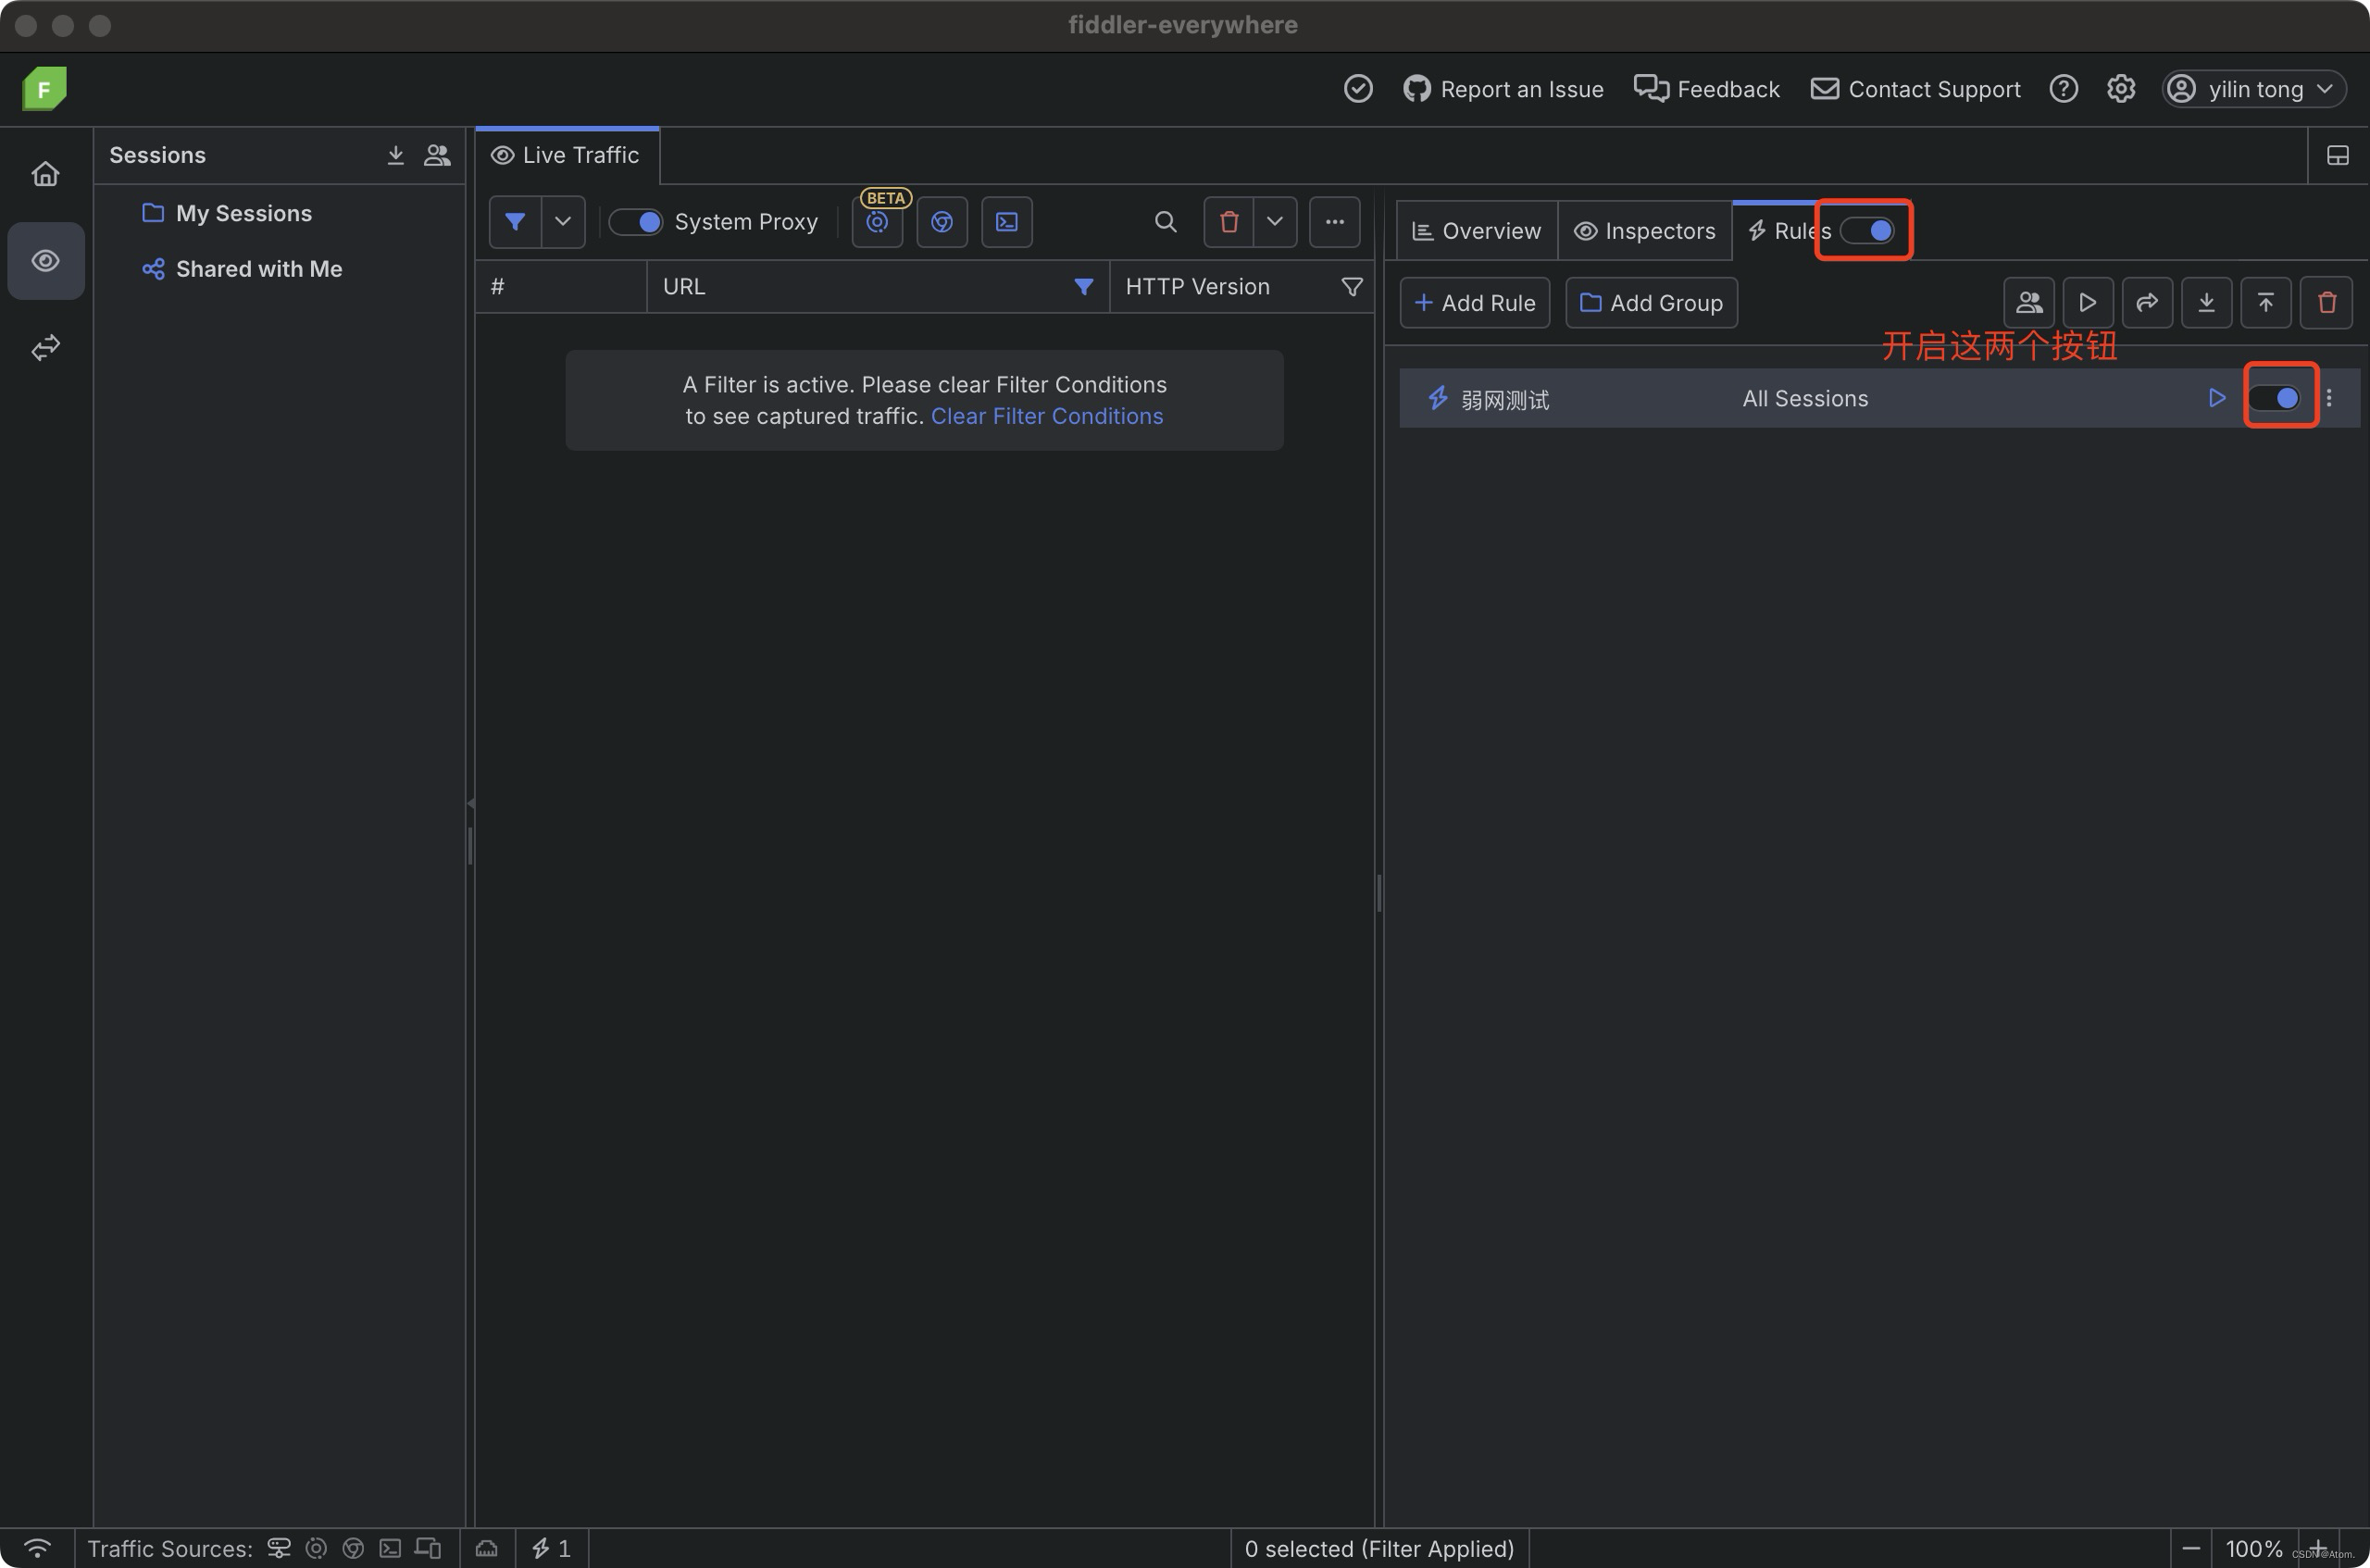The height and width of the screenshot is (1568, 2370).
Task: Import rules with the download icon
Action: 2206,302
